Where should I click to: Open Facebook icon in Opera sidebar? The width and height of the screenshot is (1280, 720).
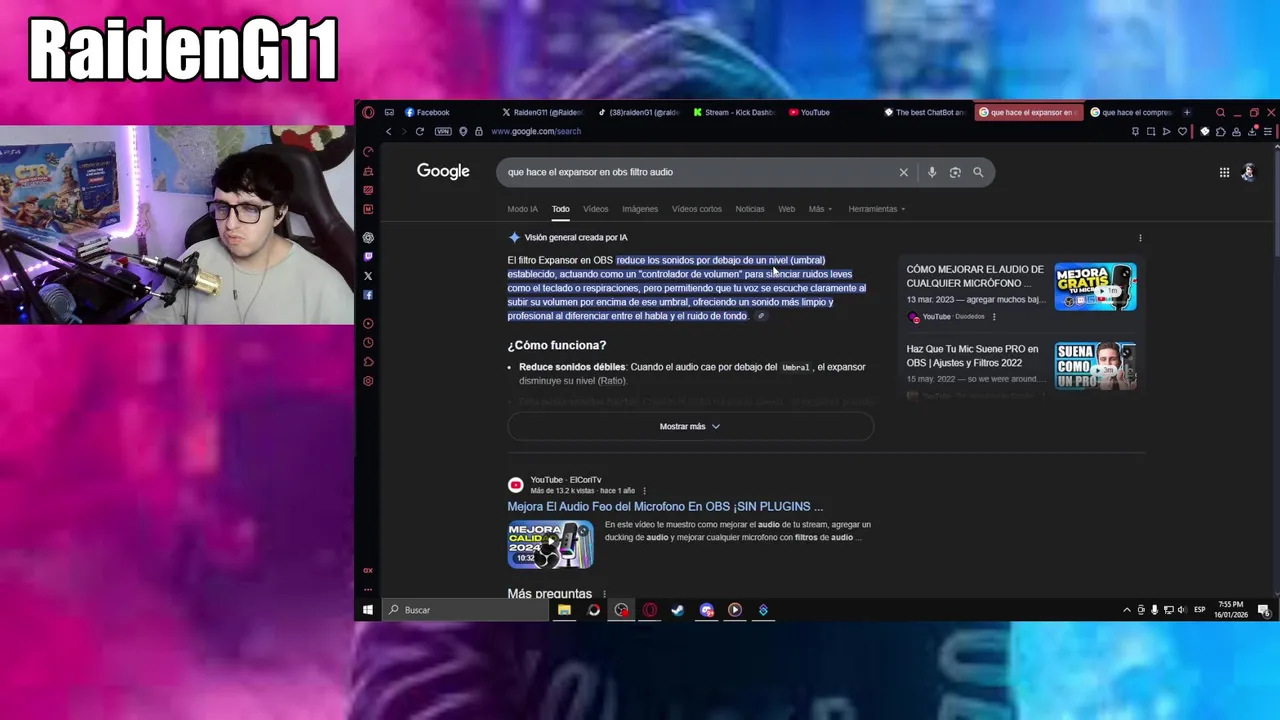pos(368,295)
